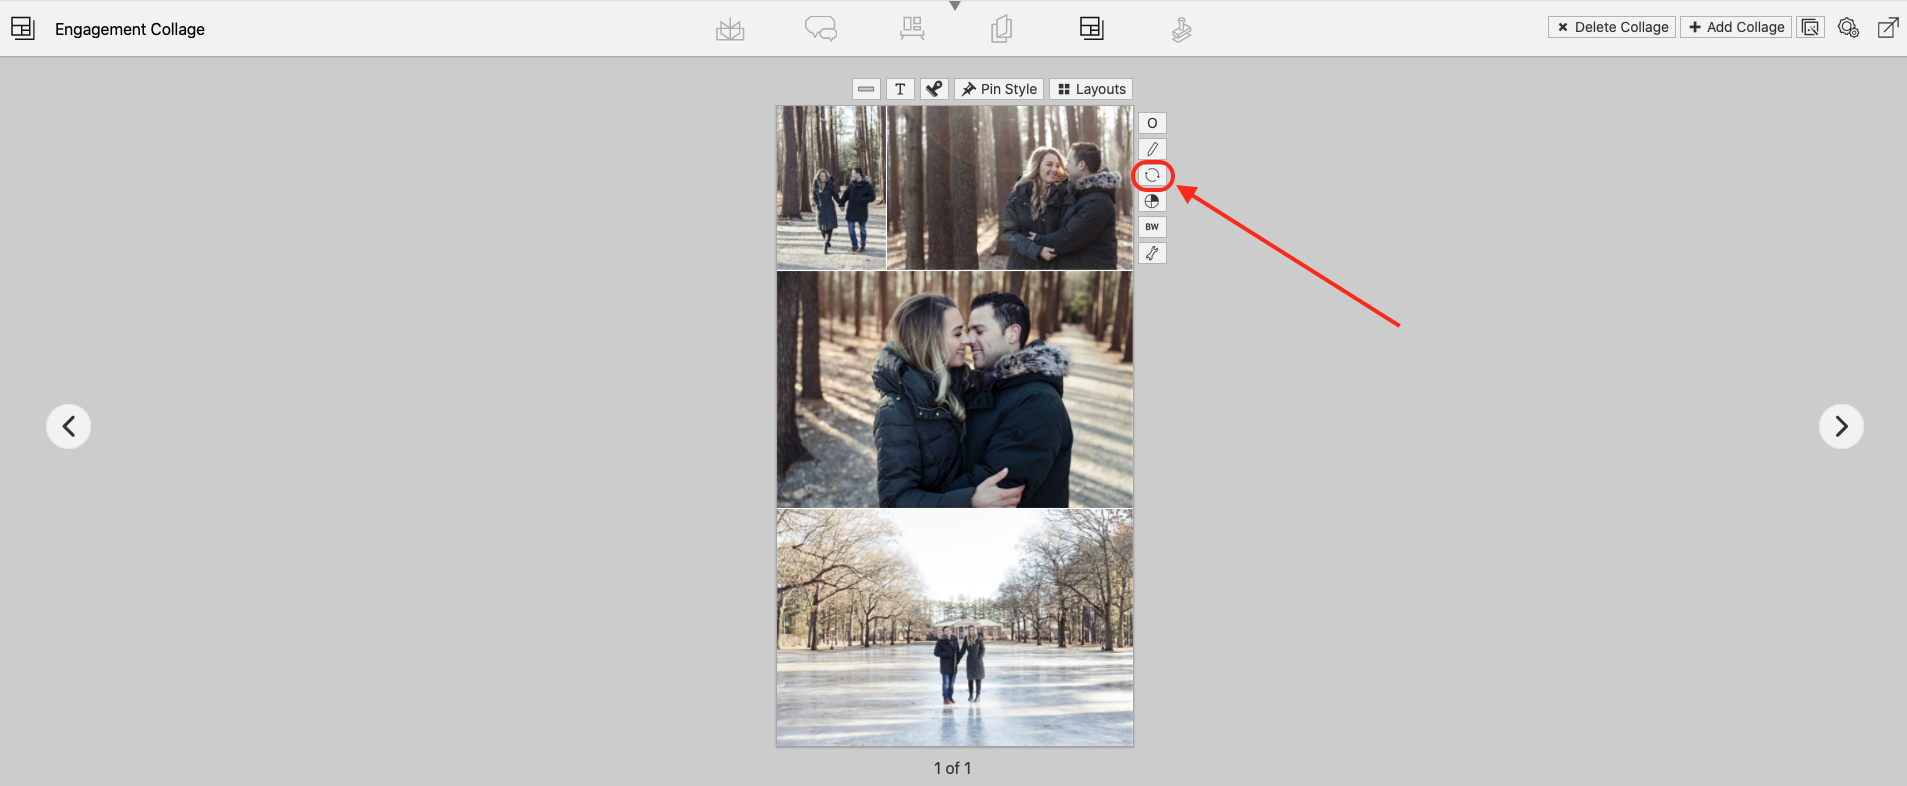Click the Delete Collage button
Viewport: 1907px width, 786px height.
(1612, 27)
